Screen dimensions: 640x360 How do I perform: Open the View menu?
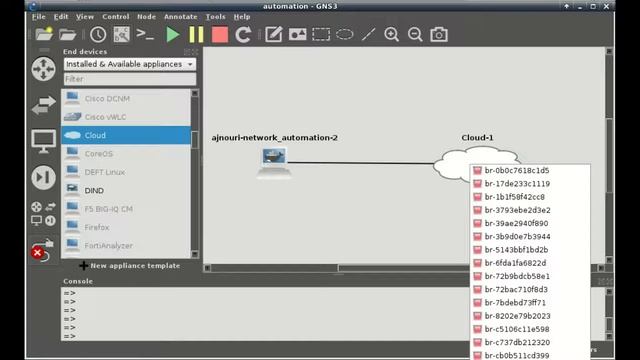pyautogui.click(x=85, y=17)
